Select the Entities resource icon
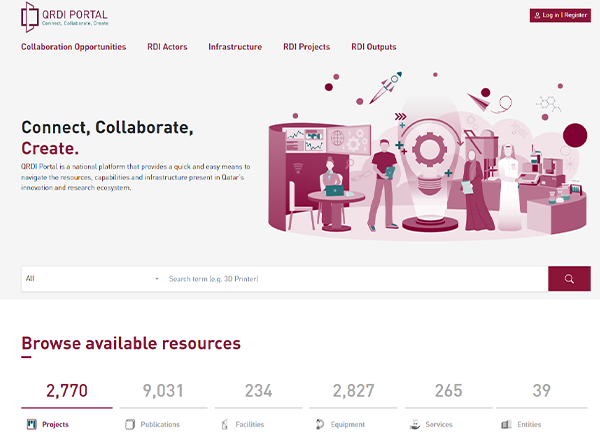600x448 pixels. [x=507, y=424]
